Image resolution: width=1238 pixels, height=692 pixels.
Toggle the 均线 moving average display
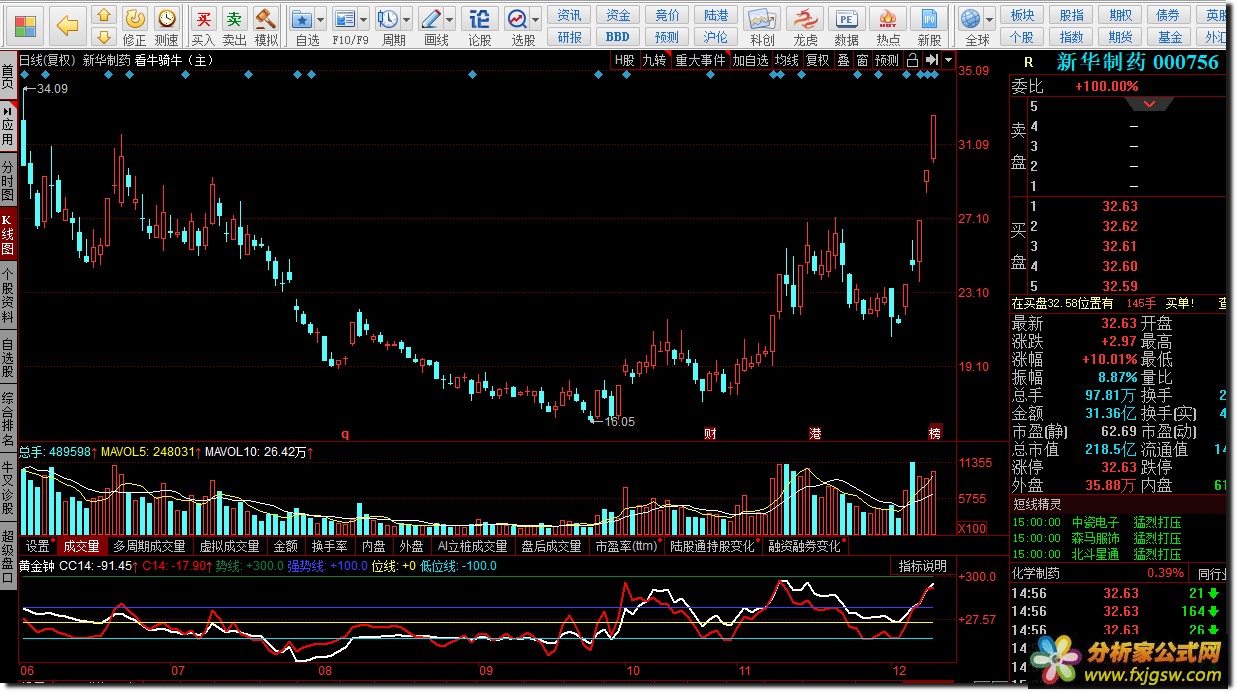[x=787, y=60]
